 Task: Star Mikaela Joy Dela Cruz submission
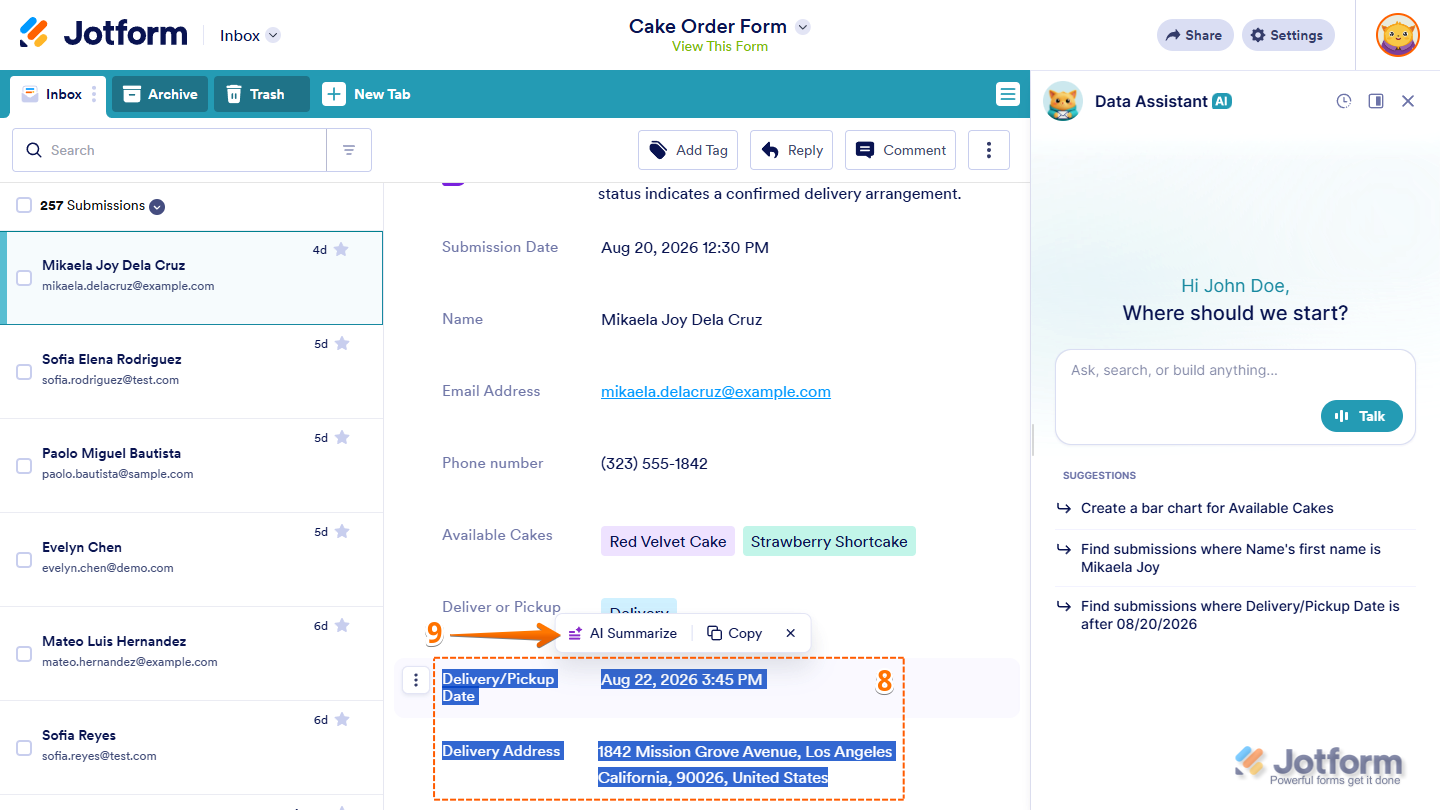click(341, 249)
